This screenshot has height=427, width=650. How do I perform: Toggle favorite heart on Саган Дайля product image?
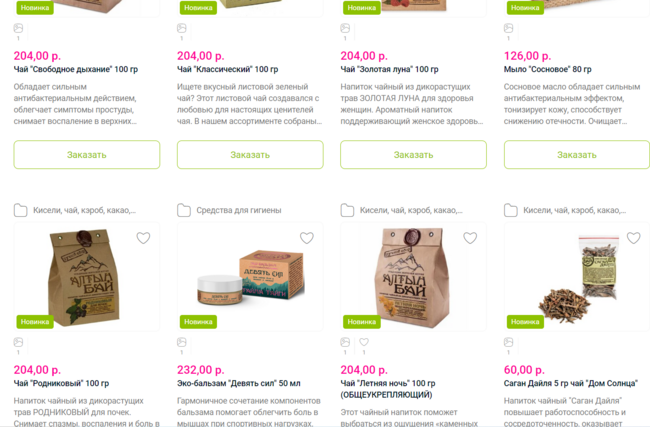point(633,238)
